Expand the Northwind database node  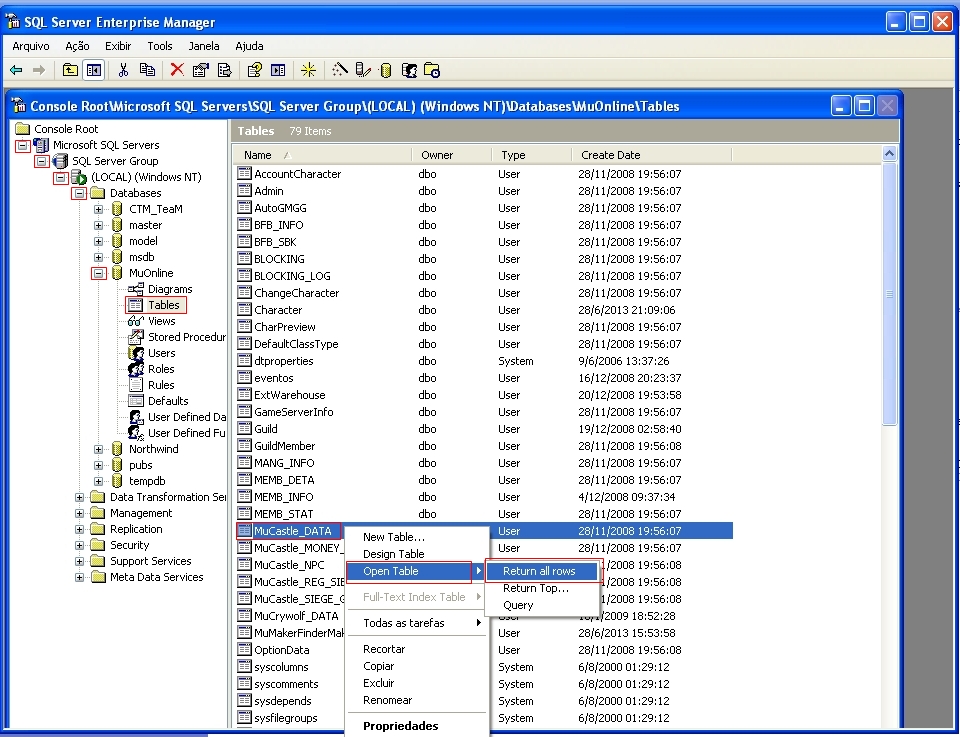[x=97, y=449]
